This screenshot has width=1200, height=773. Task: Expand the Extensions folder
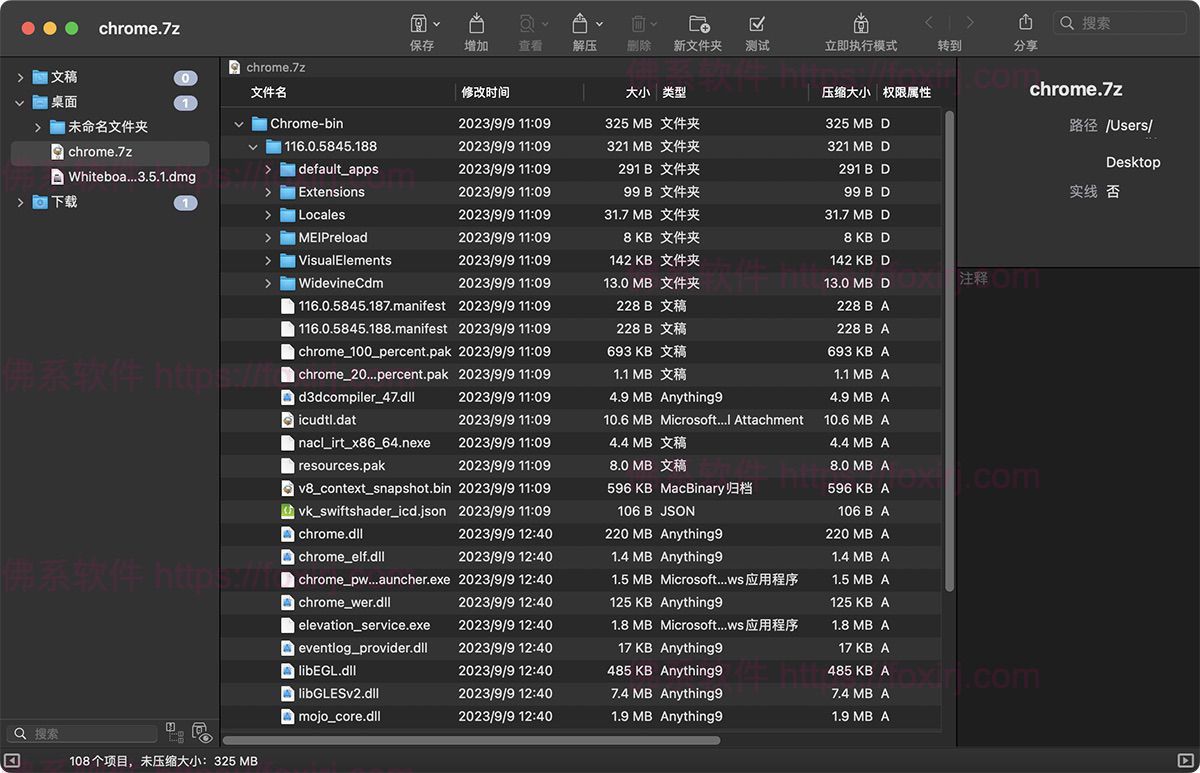point(267,192)
